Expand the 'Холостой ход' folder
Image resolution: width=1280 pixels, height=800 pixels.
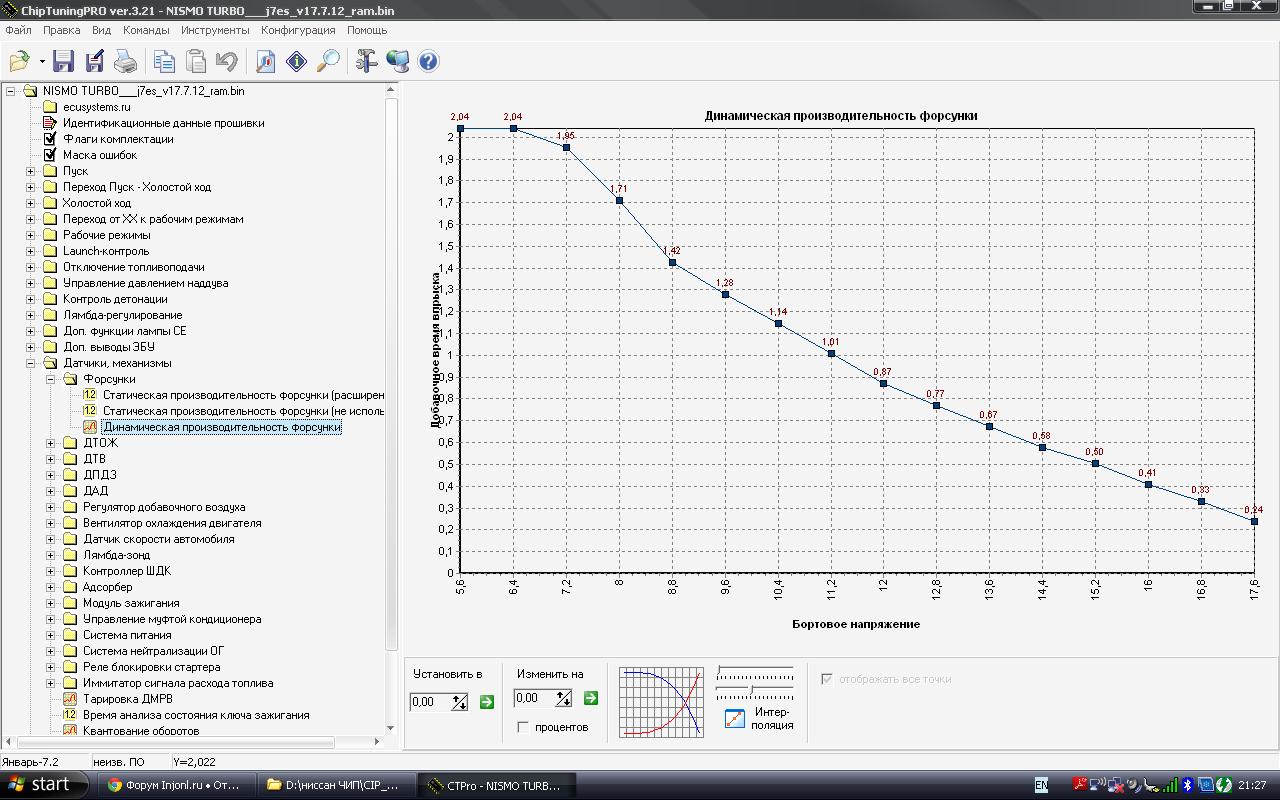(x=30, y=203)
